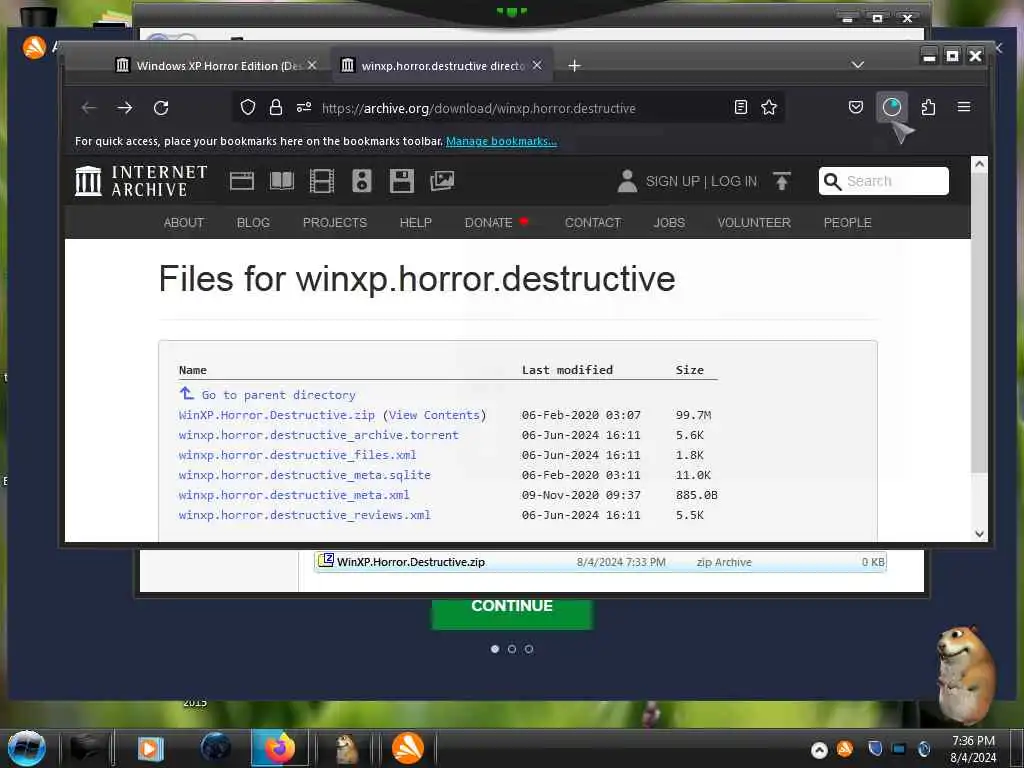
Task: Open the BLOG menu item
Action: coord(253,223)
